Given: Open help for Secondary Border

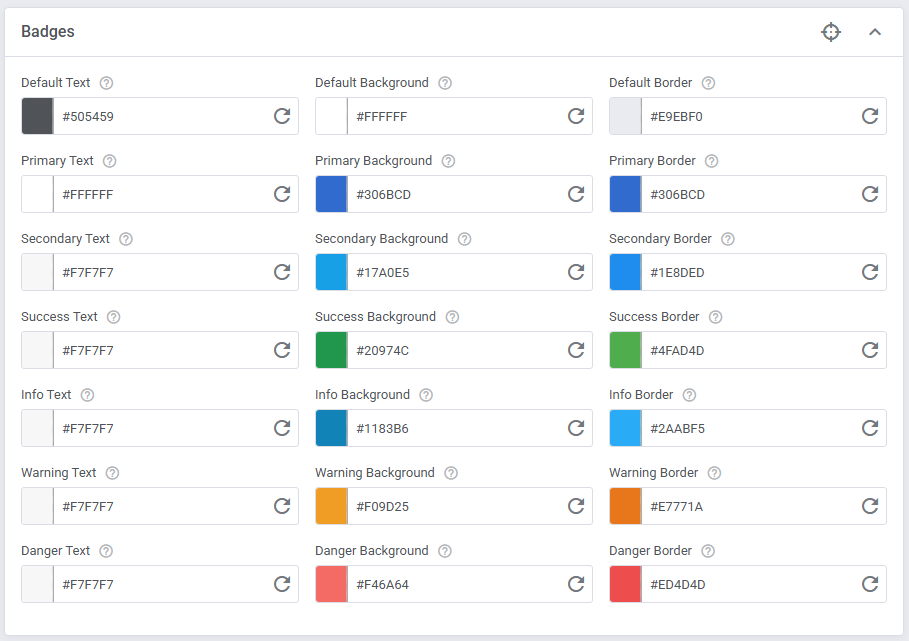Looking at the screenshot, I should tap(728, 239).
